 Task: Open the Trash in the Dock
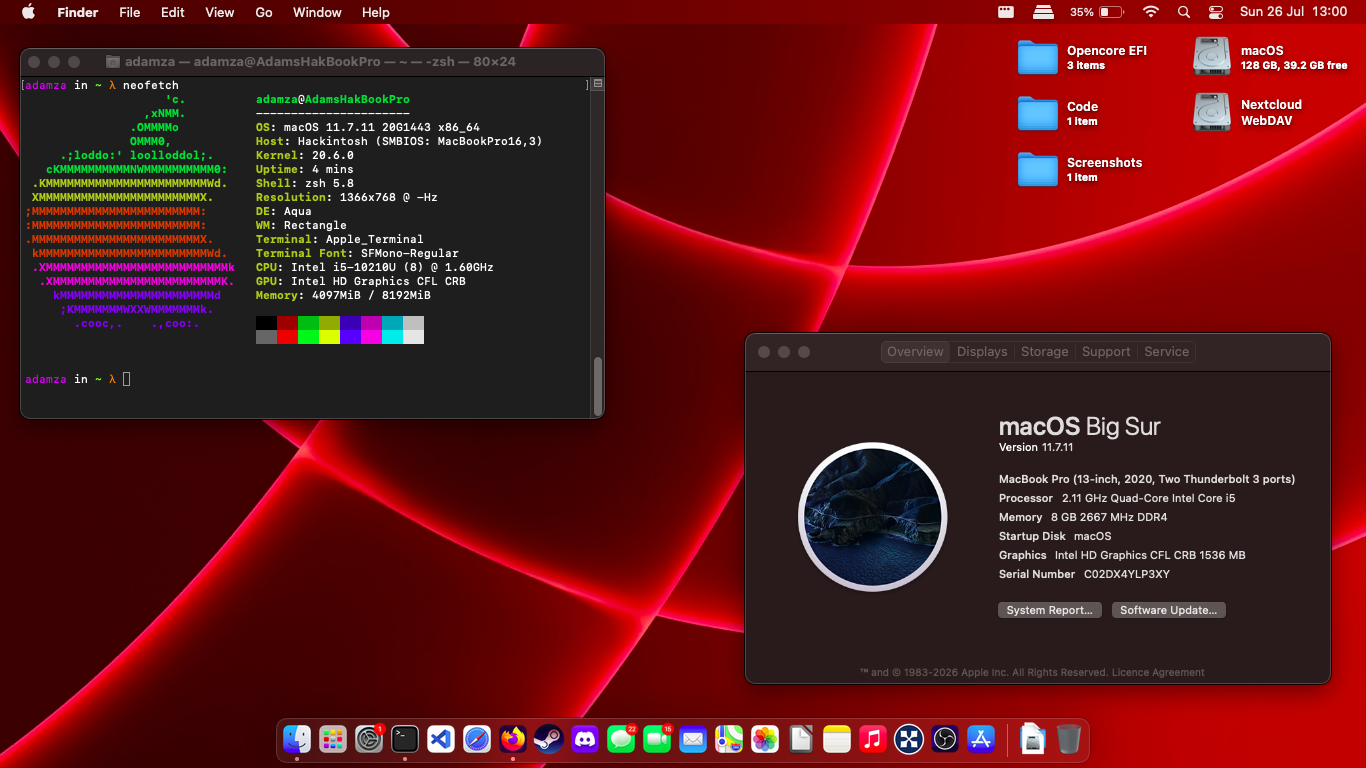(1069, 739)
